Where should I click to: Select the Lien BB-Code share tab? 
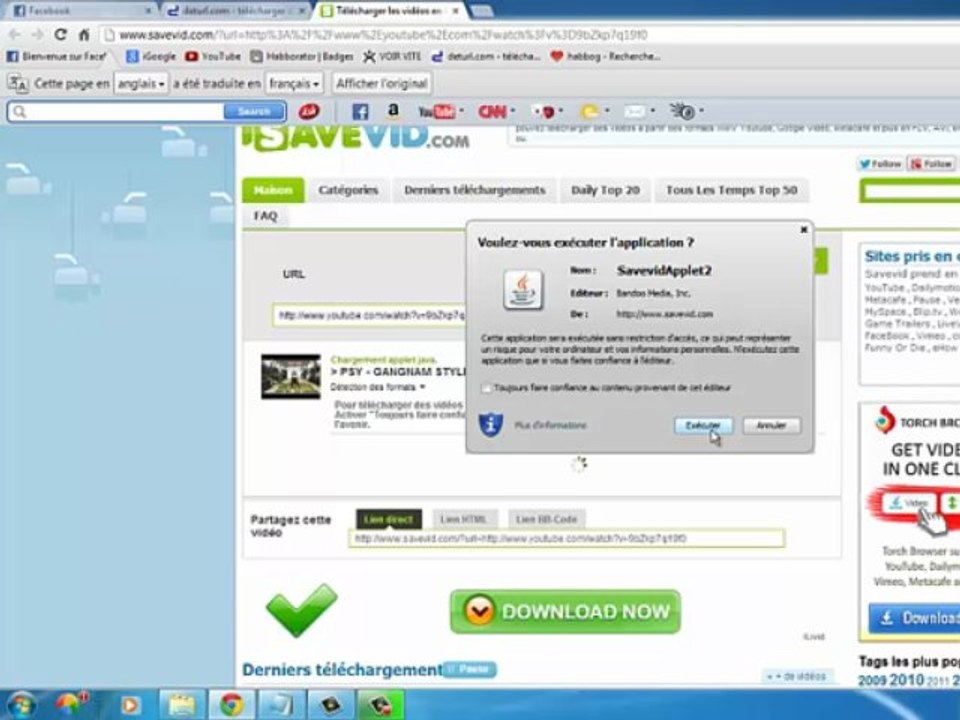pos(546,519)
